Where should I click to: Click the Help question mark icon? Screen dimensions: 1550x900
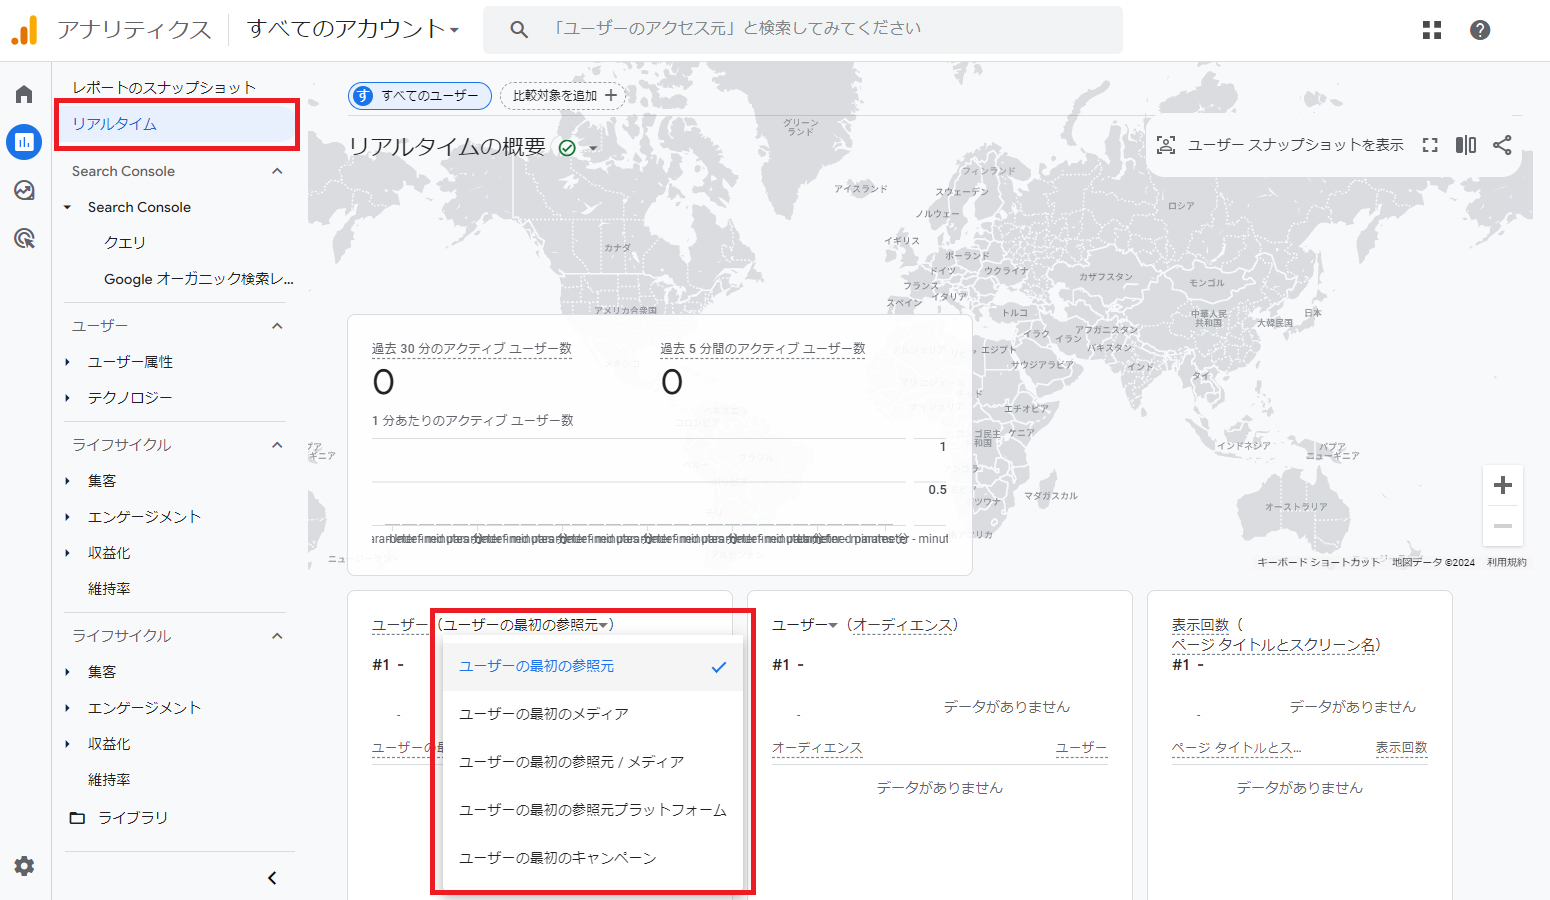[x=1480, y=30]
